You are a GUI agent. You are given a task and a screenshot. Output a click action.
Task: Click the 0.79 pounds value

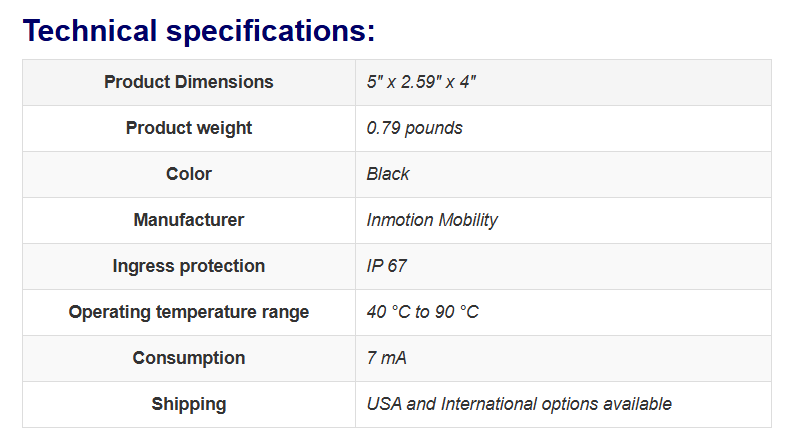pyautogui.click(x=414, y=128)
